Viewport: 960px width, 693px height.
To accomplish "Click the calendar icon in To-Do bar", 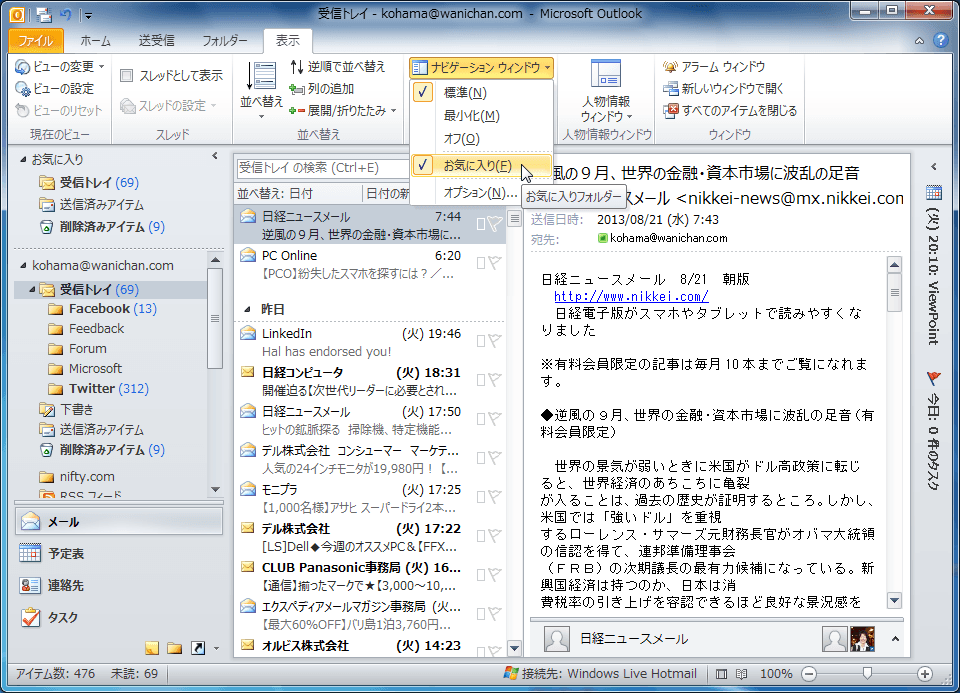I will (x=934, y=193).
